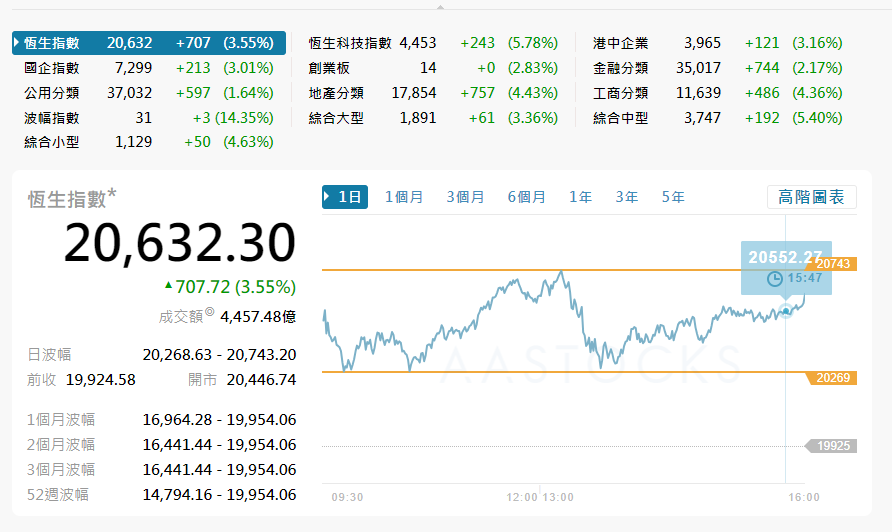This screenshot has height=532, width=892.
Task: Click the arrow marker before 恆生指數 row
Action: (x=17, y=43)
